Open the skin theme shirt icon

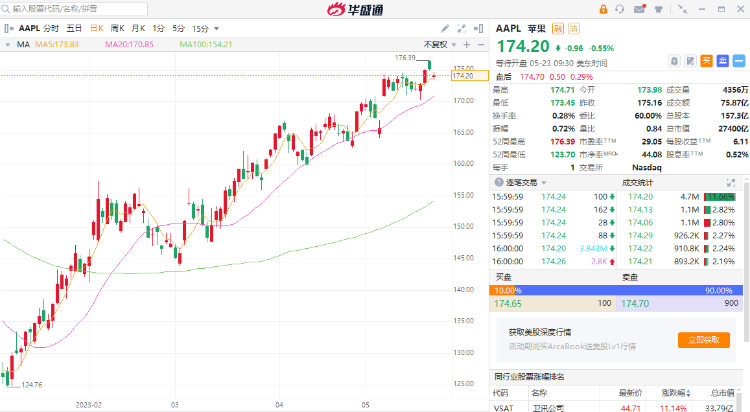(659, 9)
